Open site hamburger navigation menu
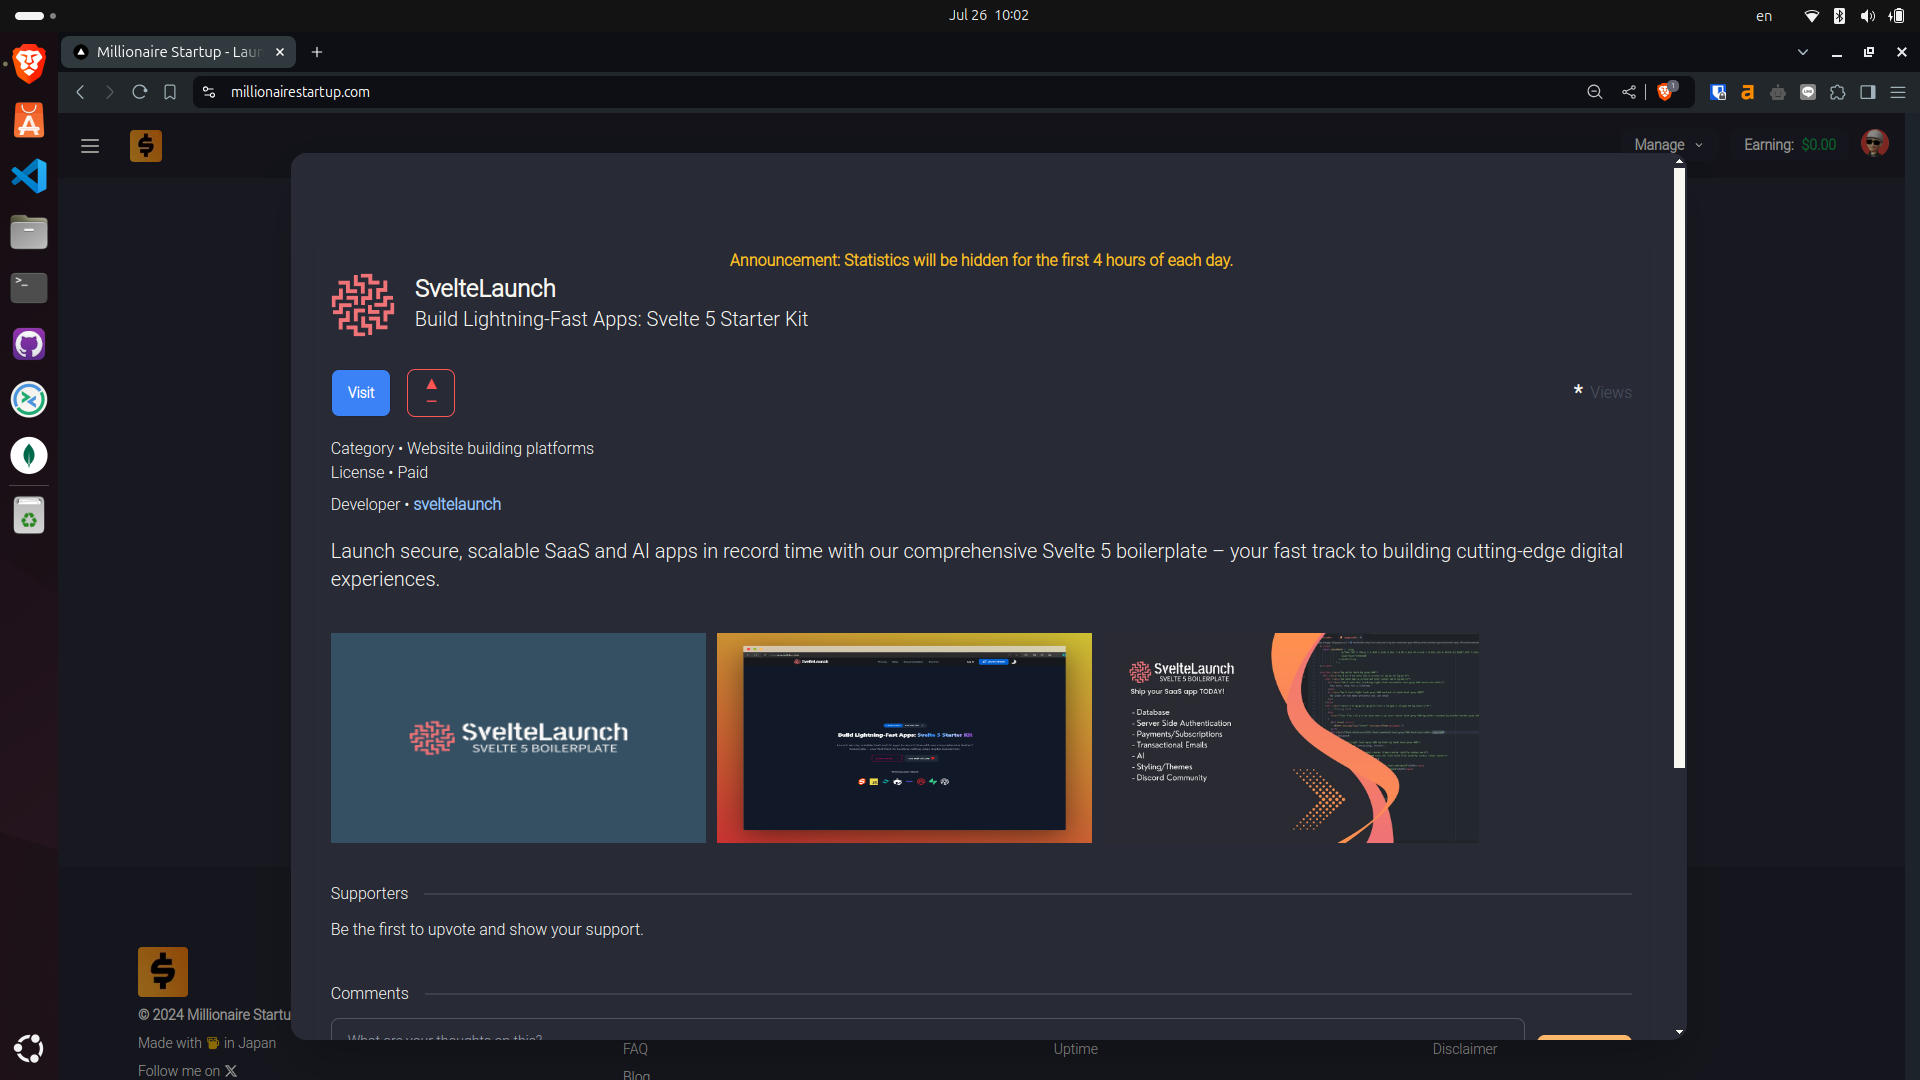 (x=90, y=146)
